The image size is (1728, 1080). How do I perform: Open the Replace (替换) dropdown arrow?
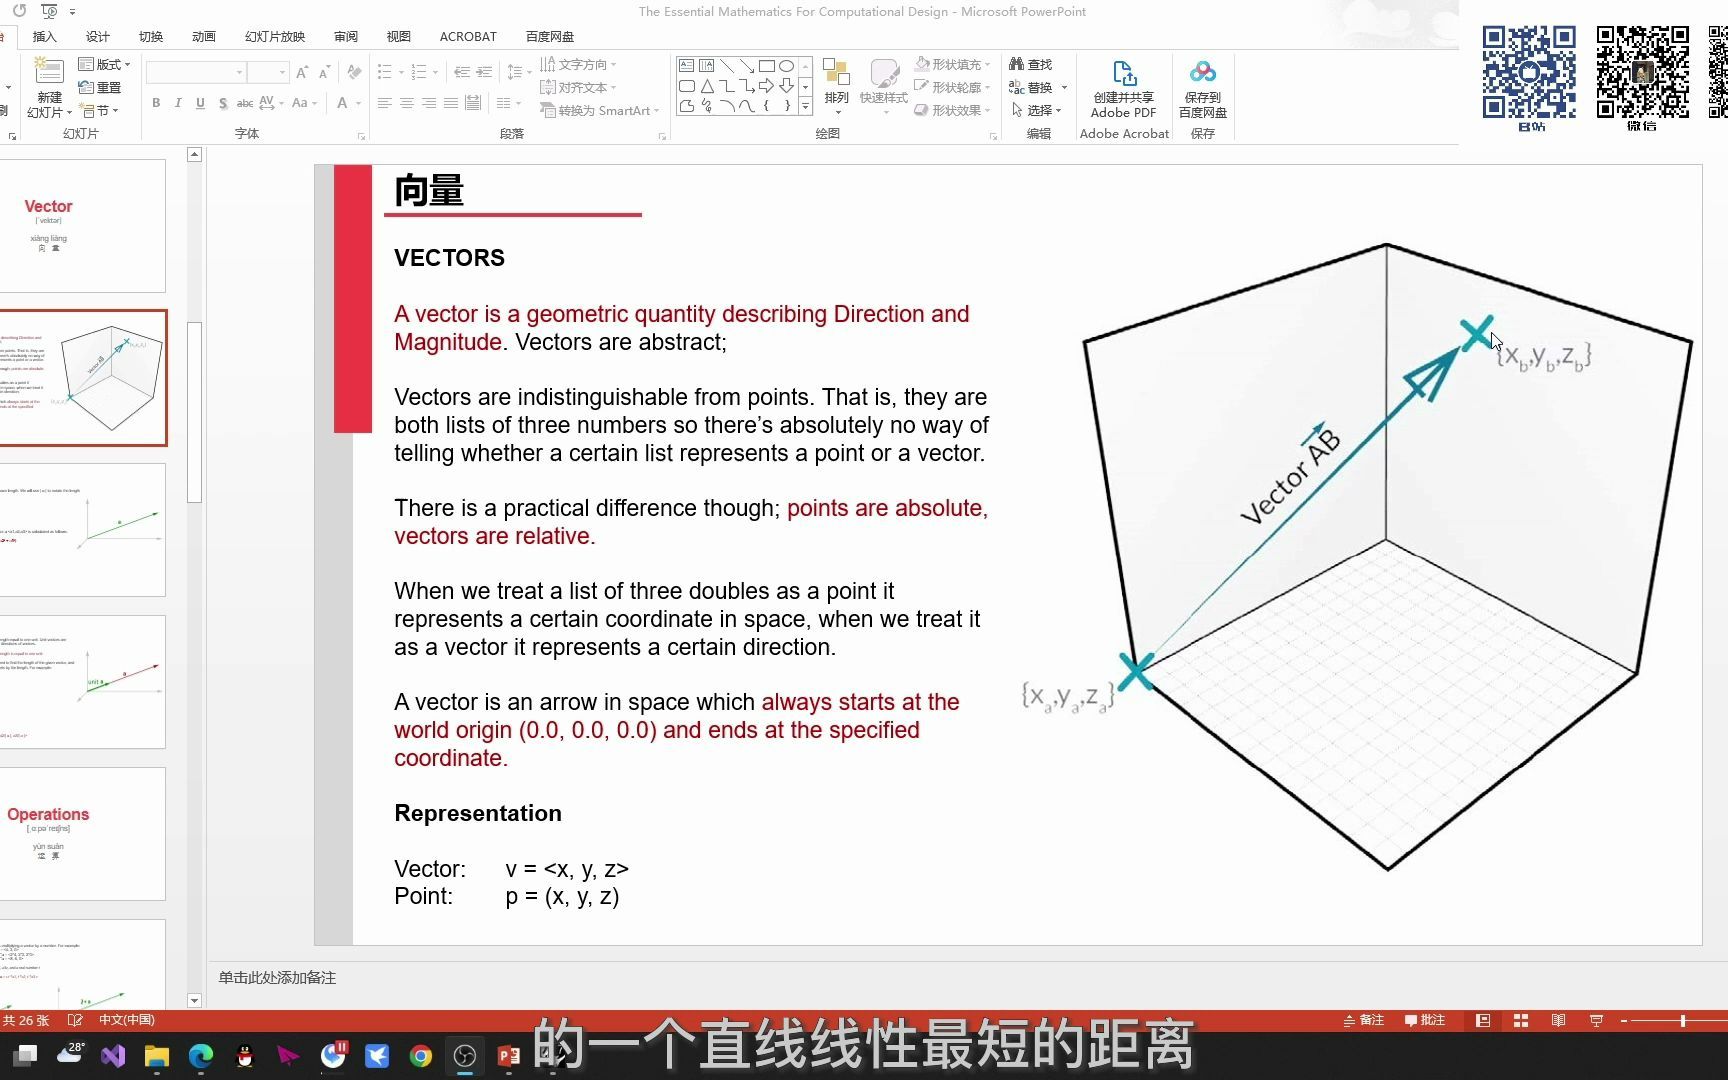click(1064, 87)
